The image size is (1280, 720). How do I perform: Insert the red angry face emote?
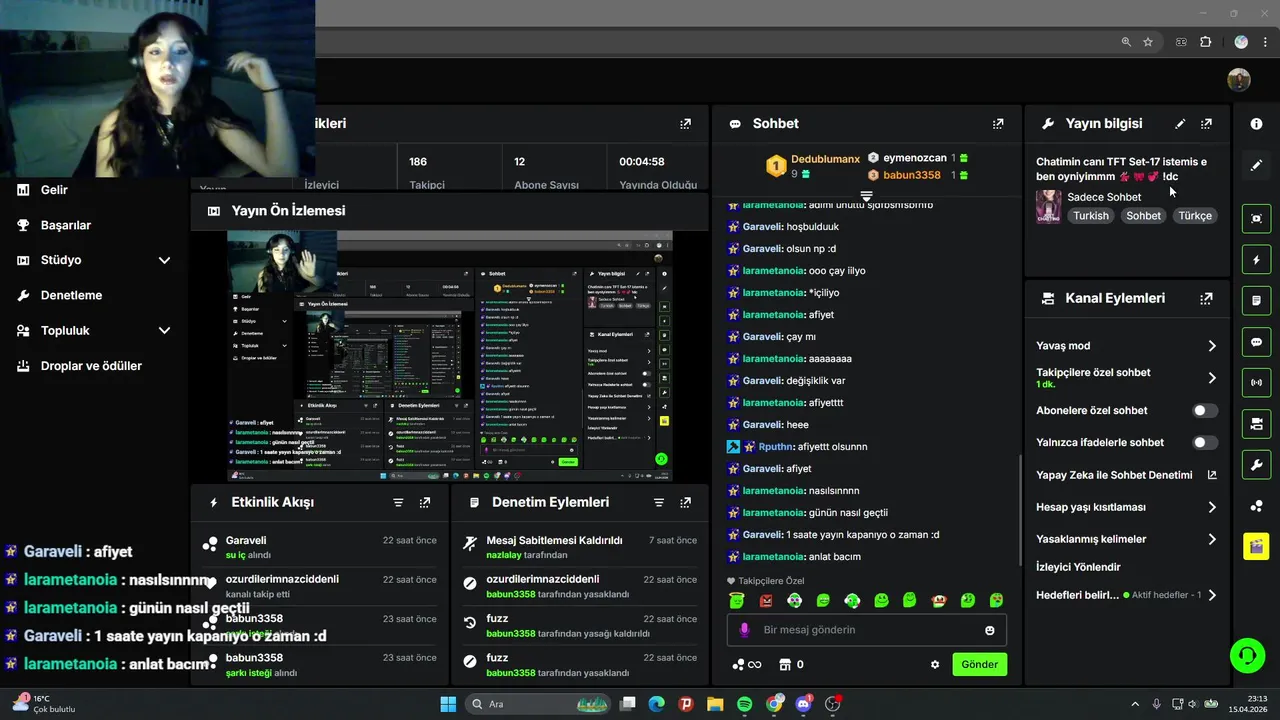(766, 601)
